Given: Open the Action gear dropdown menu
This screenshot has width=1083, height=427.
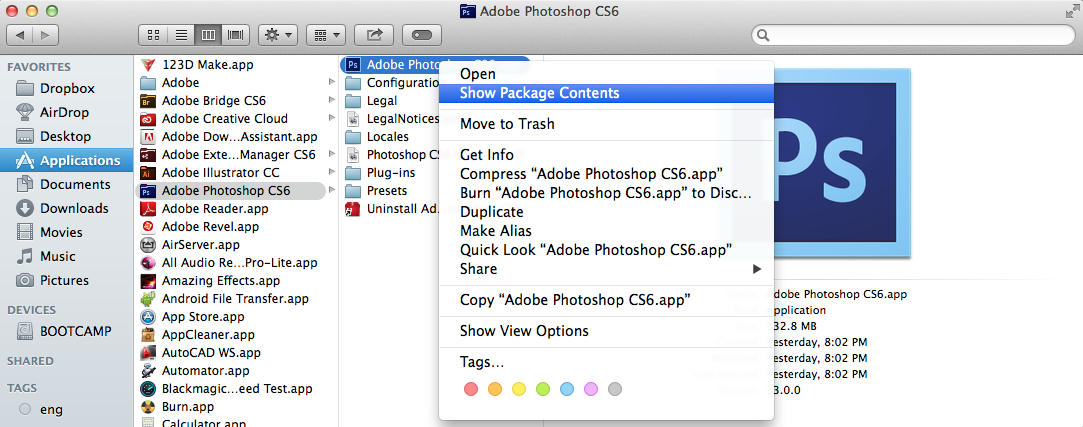Looking at the screenshot, I should coord(278,35).
